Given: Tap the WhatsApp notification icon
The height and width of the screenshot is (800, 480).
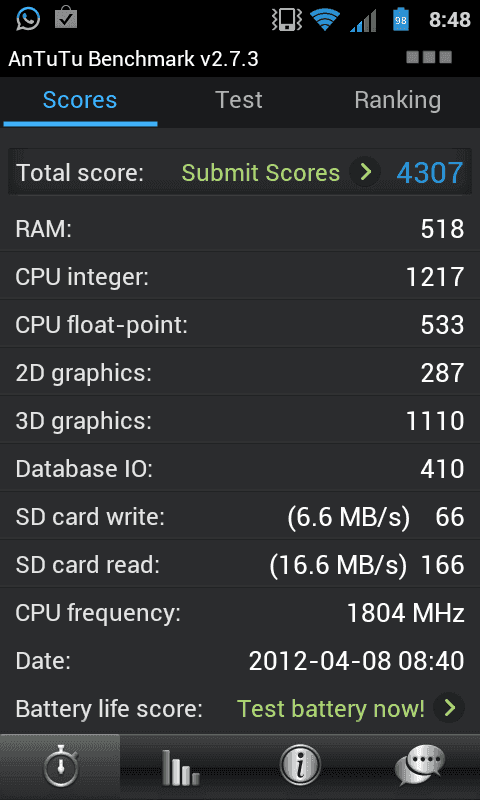Looking at the screenshot, I should click(28, 19).
